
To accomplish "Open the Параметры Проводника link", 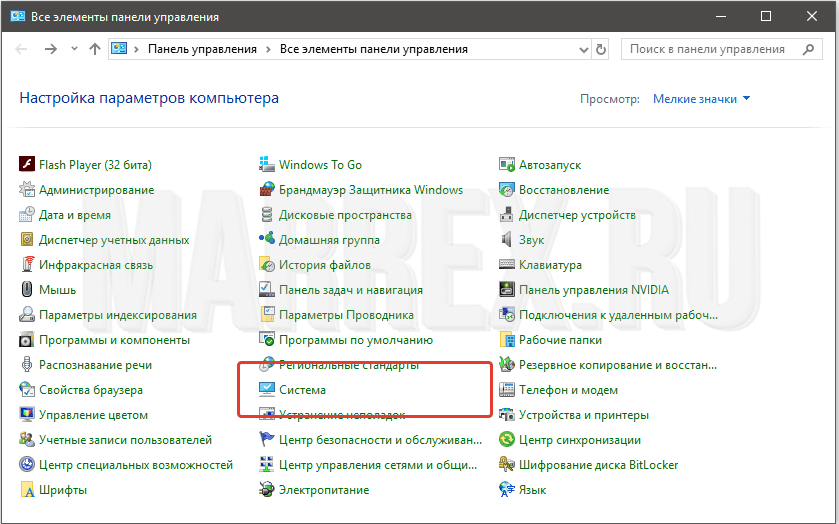I will pos(346,315).
